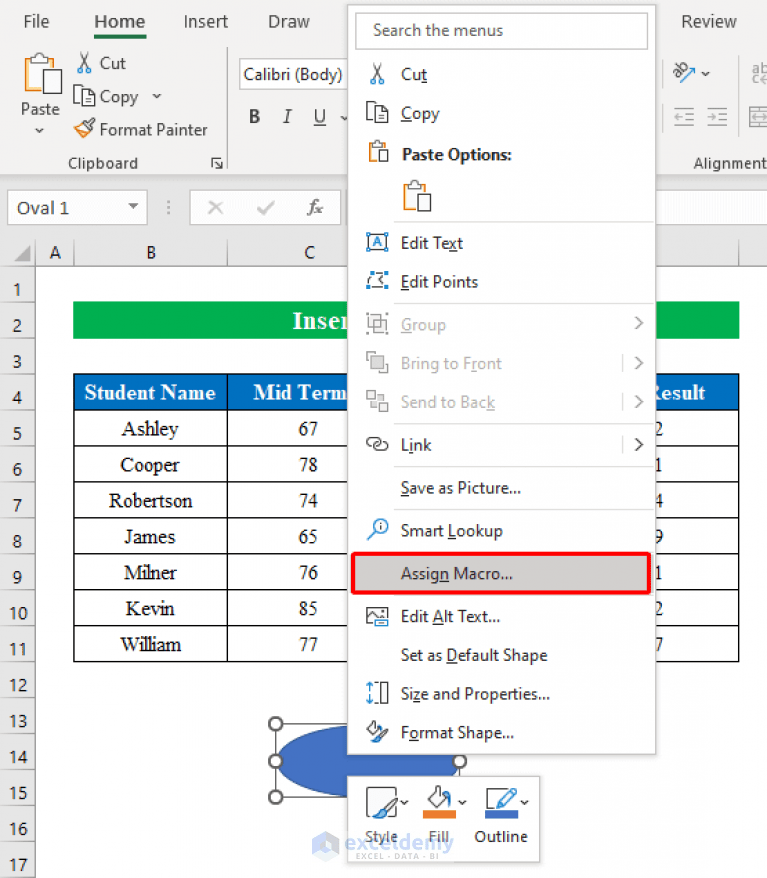Expand Group submenu arrow

(x=639, y=323)
